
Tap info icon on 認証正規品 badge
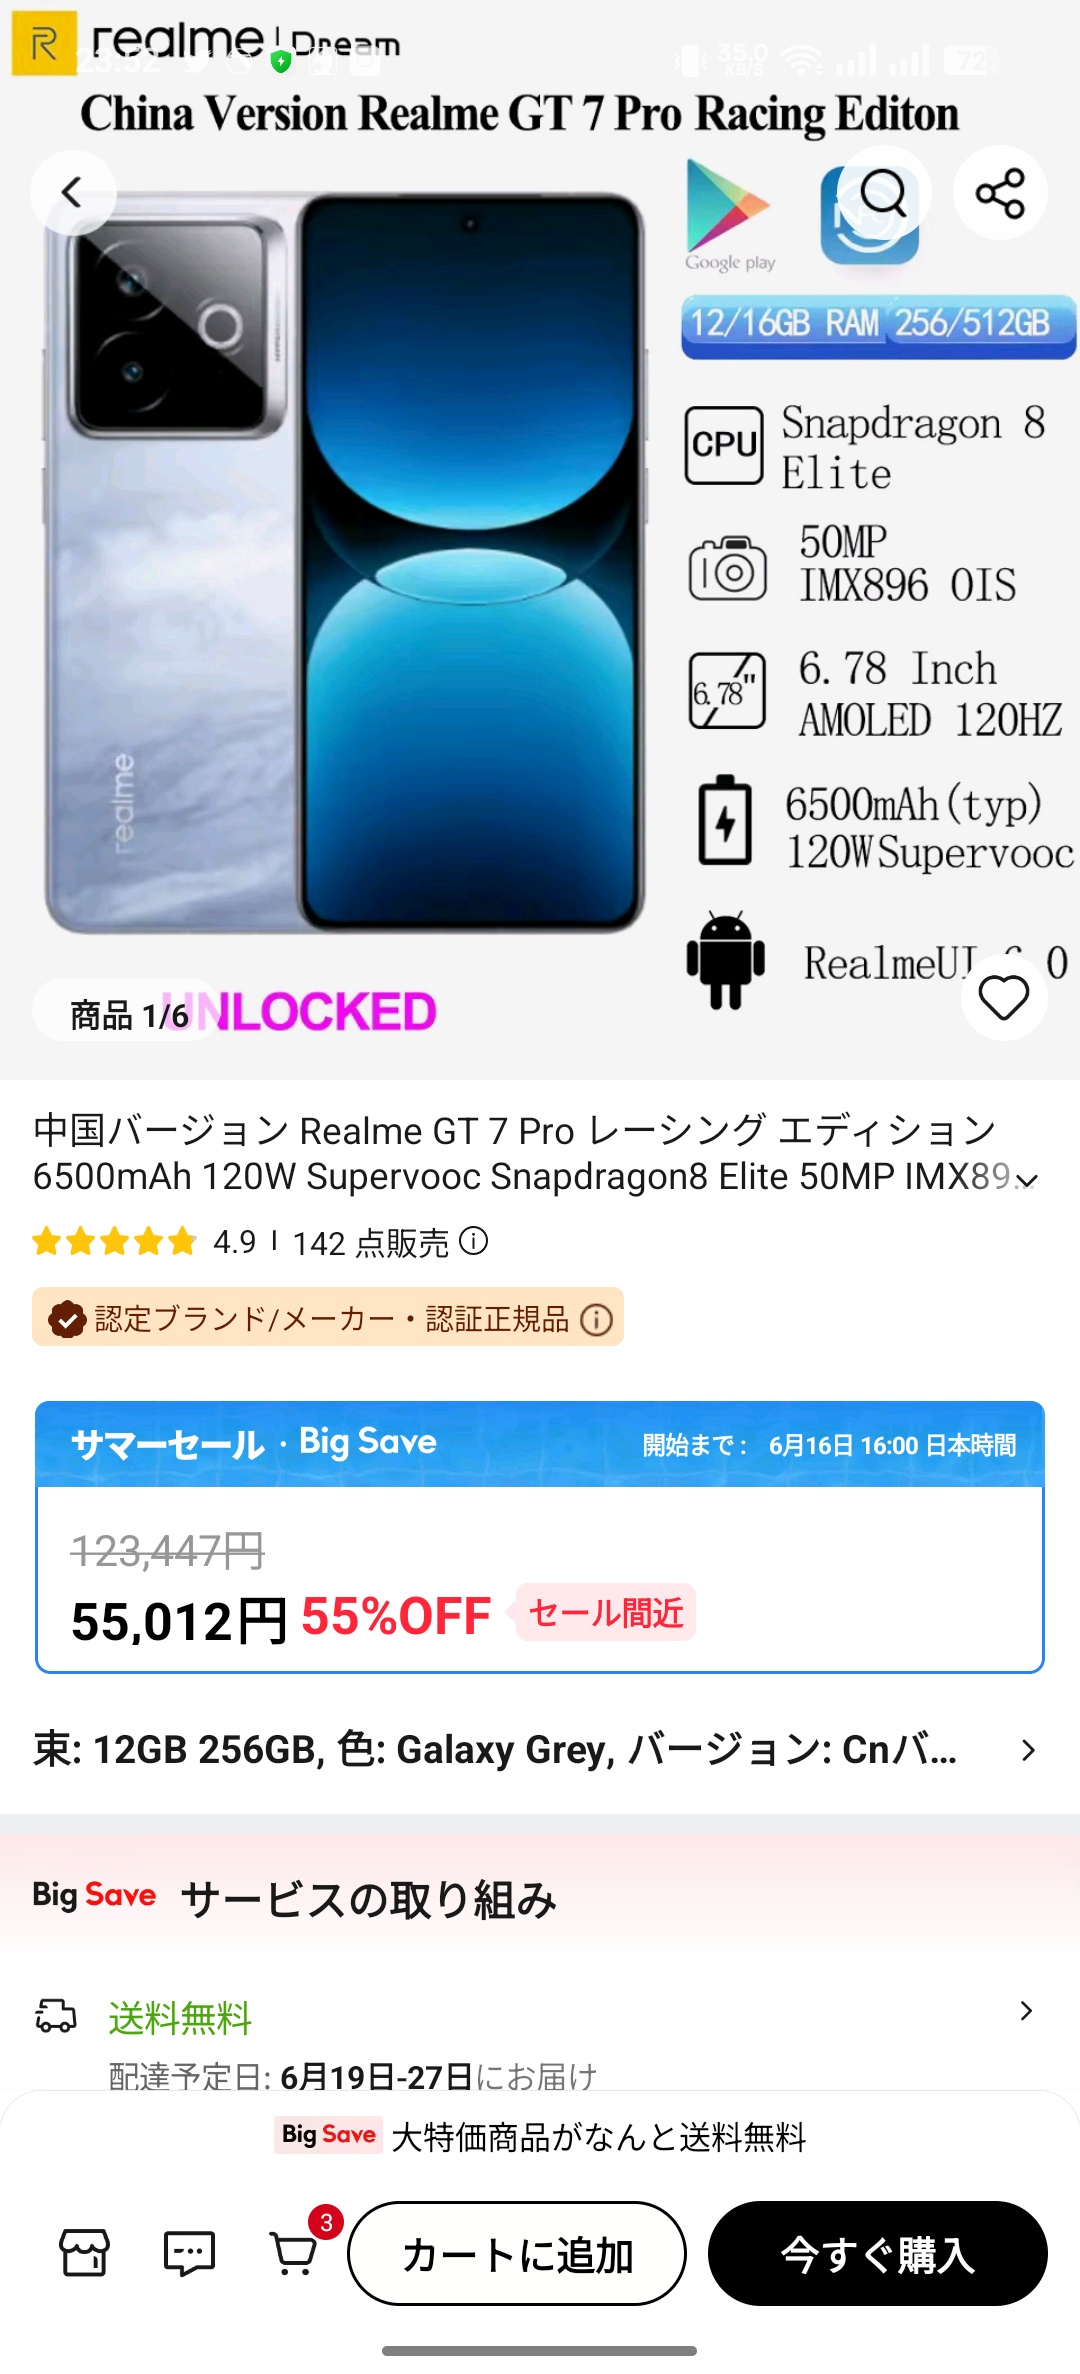pyautogui.click(x=597, y=1319)
